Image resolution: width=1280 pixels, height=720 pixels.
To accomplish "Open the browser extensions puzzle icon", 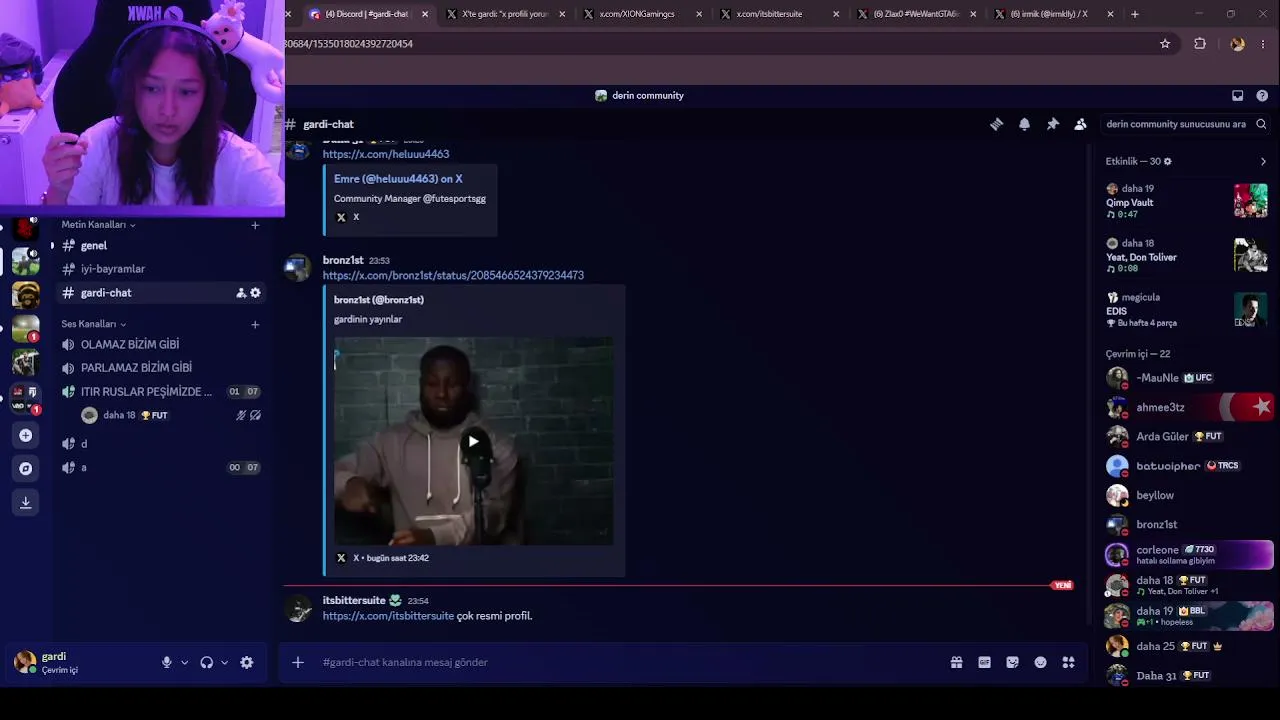I will tap(1200, 44).
